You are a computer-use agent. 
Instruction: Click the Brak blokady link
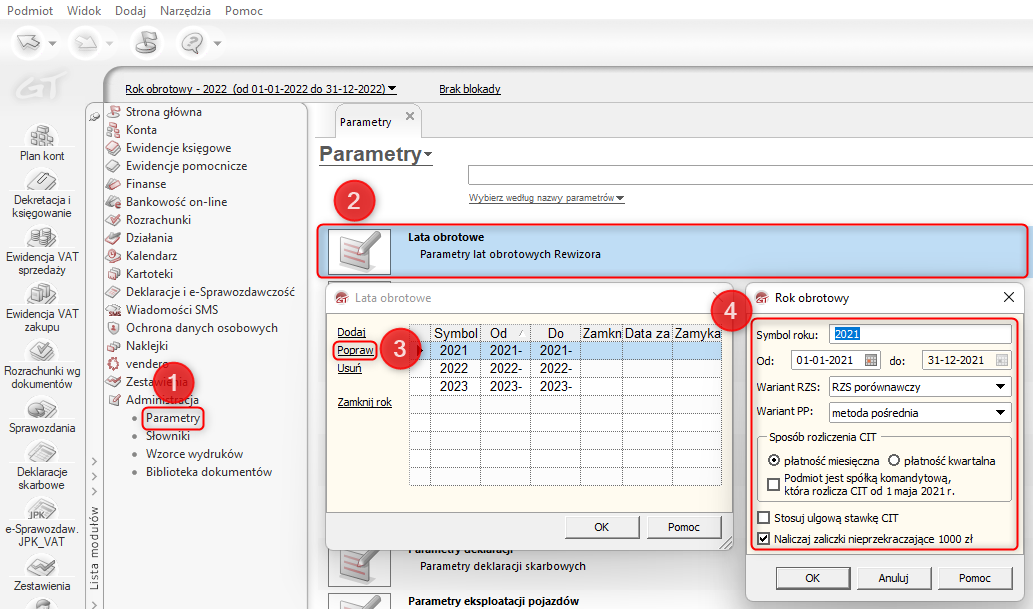(x=470, y=89)
